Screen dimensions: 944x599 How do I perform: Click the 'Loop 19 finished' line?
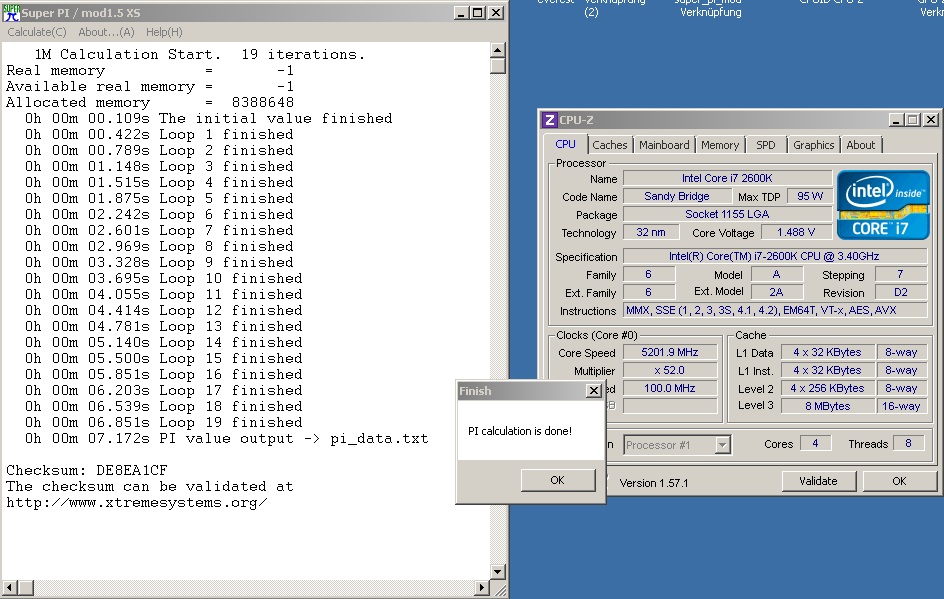pos(164,423)
